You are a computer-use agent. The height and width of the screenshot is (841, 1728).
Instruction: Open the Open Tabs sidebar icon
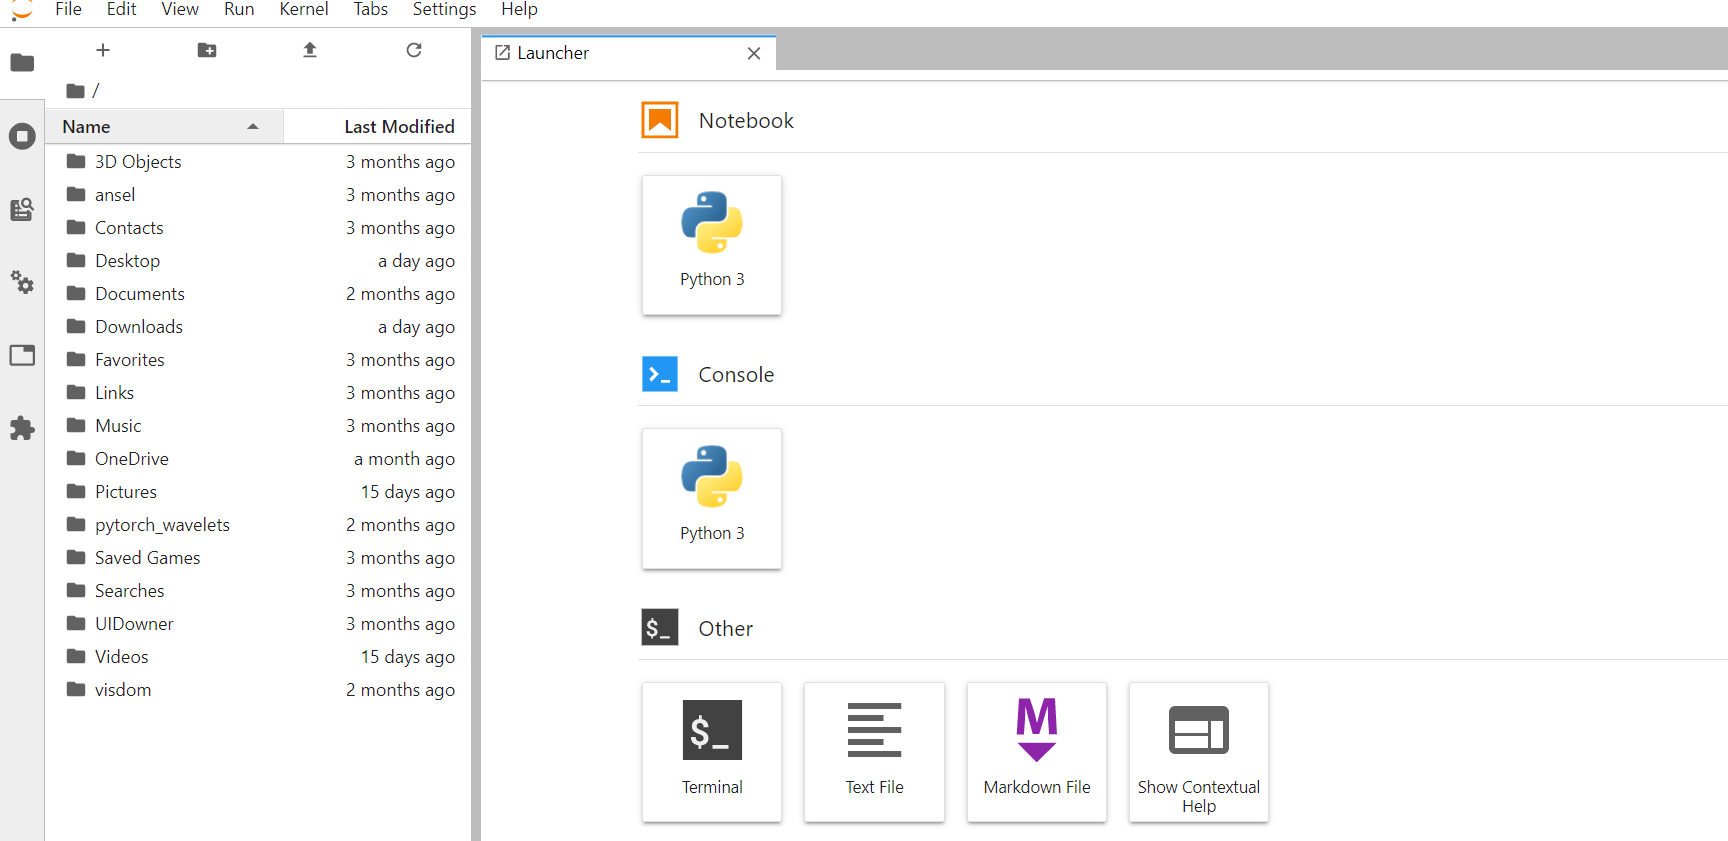22,355
